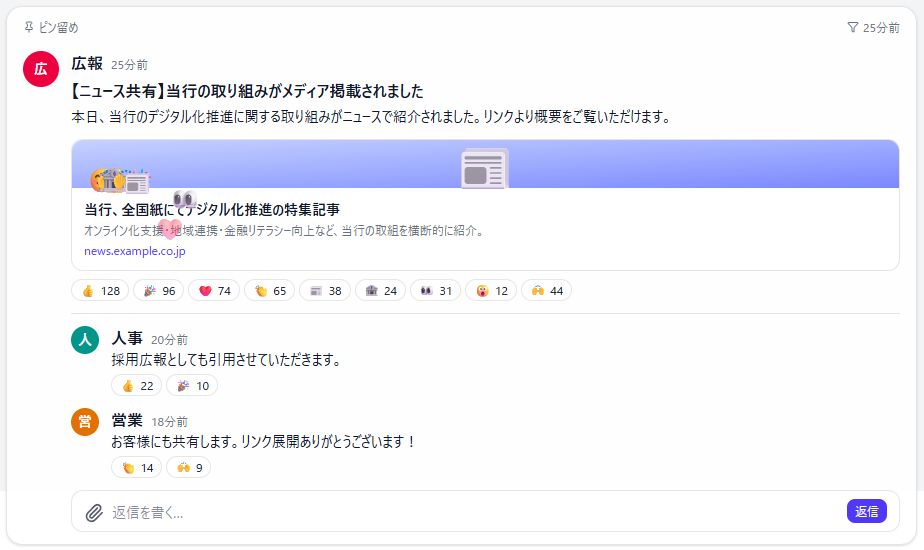Click thumbs up reaction 22 on 人事 reply

137,386
